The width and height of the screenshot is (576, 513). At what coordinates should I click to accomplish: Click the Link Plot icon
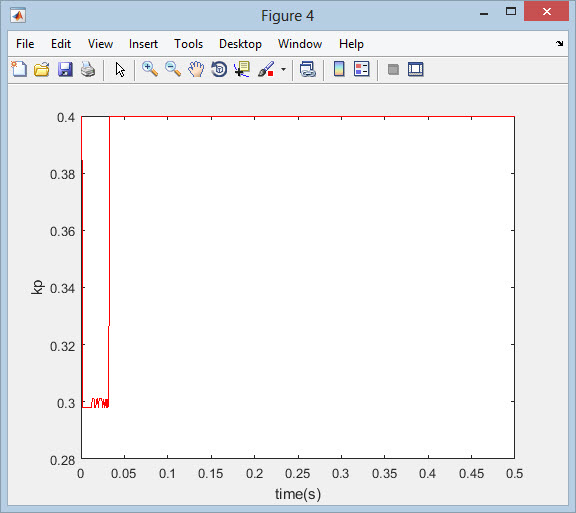pos(307,69)
